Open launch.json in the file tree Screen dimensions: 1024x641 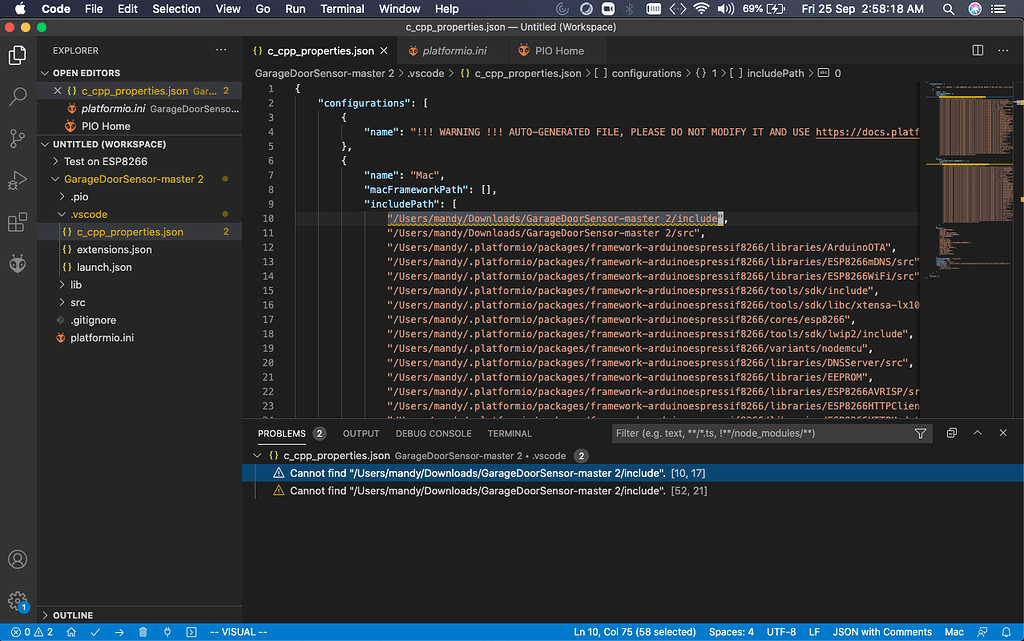click(x=104, y=267)
